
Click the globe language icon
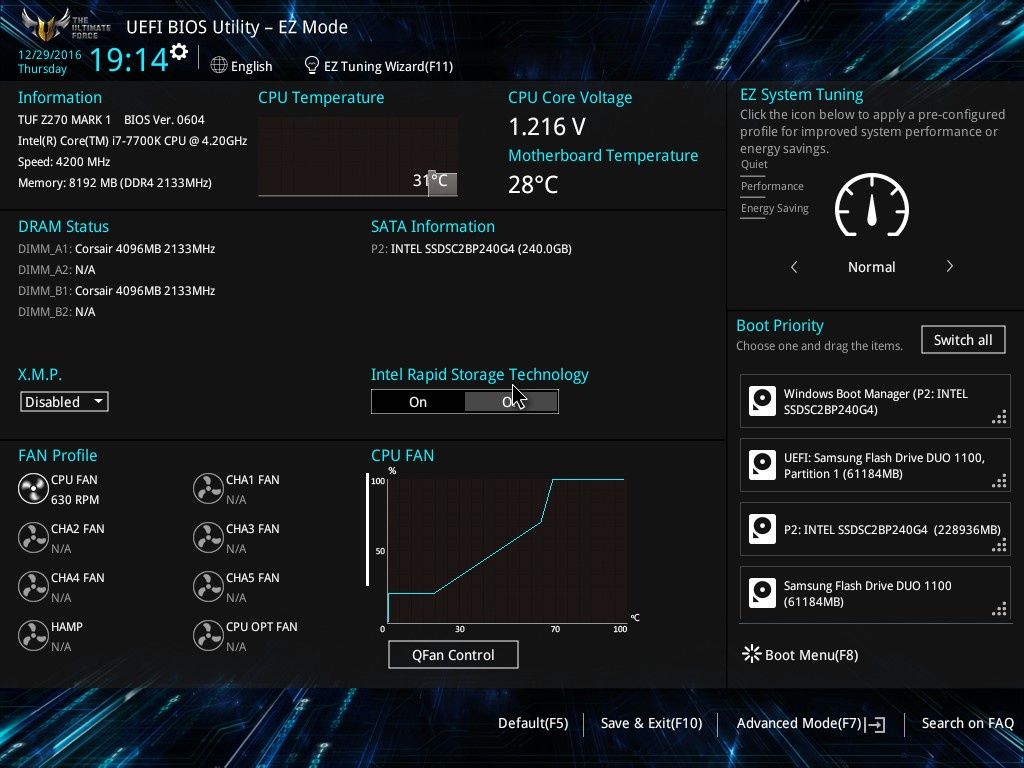(x=219, y=65)
